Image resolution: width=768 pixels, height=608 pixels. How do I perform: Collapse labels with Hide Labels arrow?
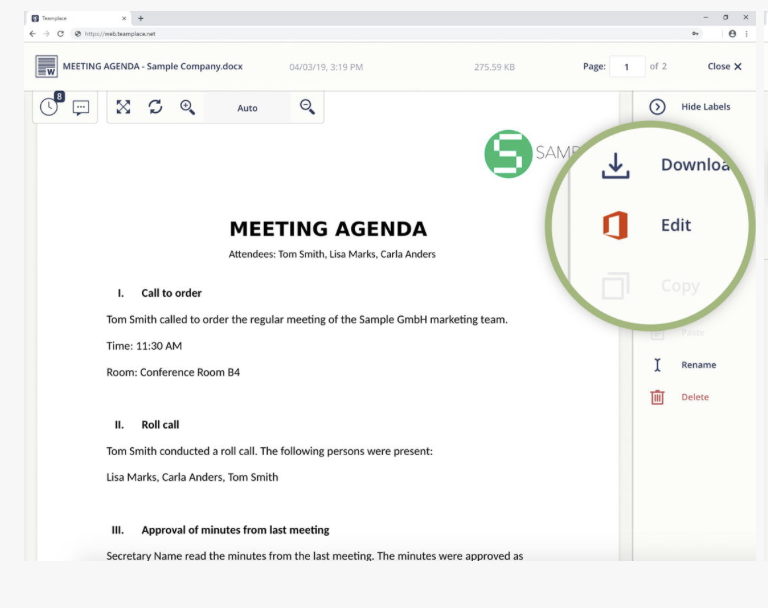[657, 107]
